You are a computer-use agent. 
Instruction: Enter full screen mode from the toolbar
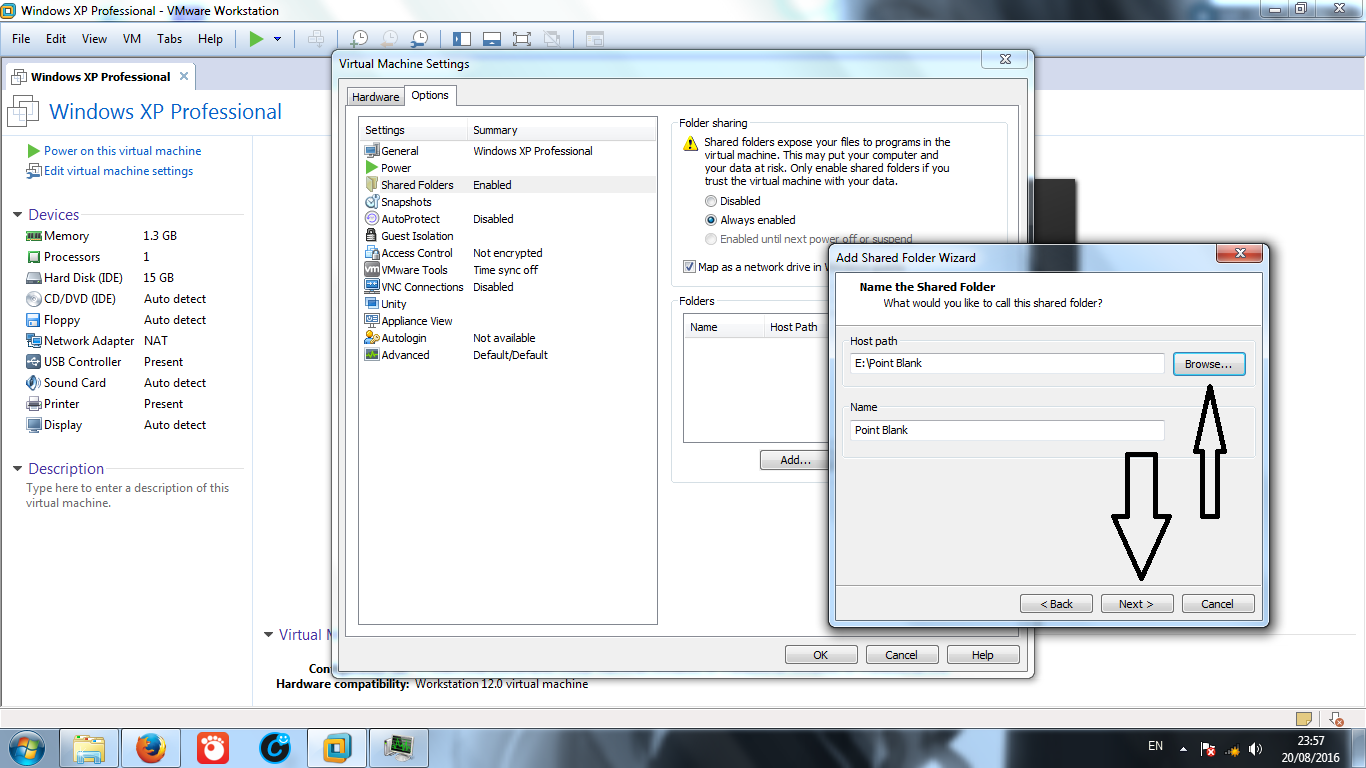point(521,38)
